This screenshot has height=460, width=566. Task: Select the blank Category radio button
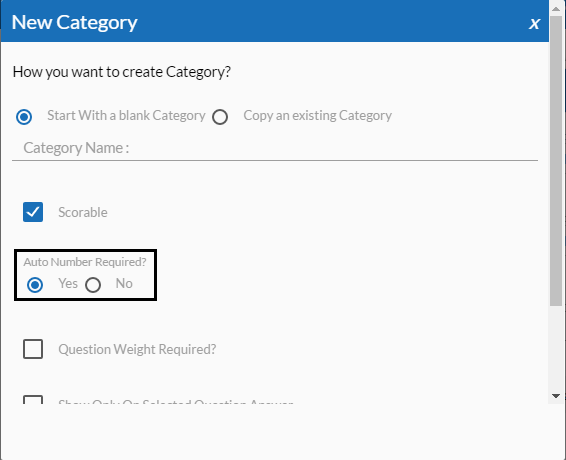pos(24,117)
